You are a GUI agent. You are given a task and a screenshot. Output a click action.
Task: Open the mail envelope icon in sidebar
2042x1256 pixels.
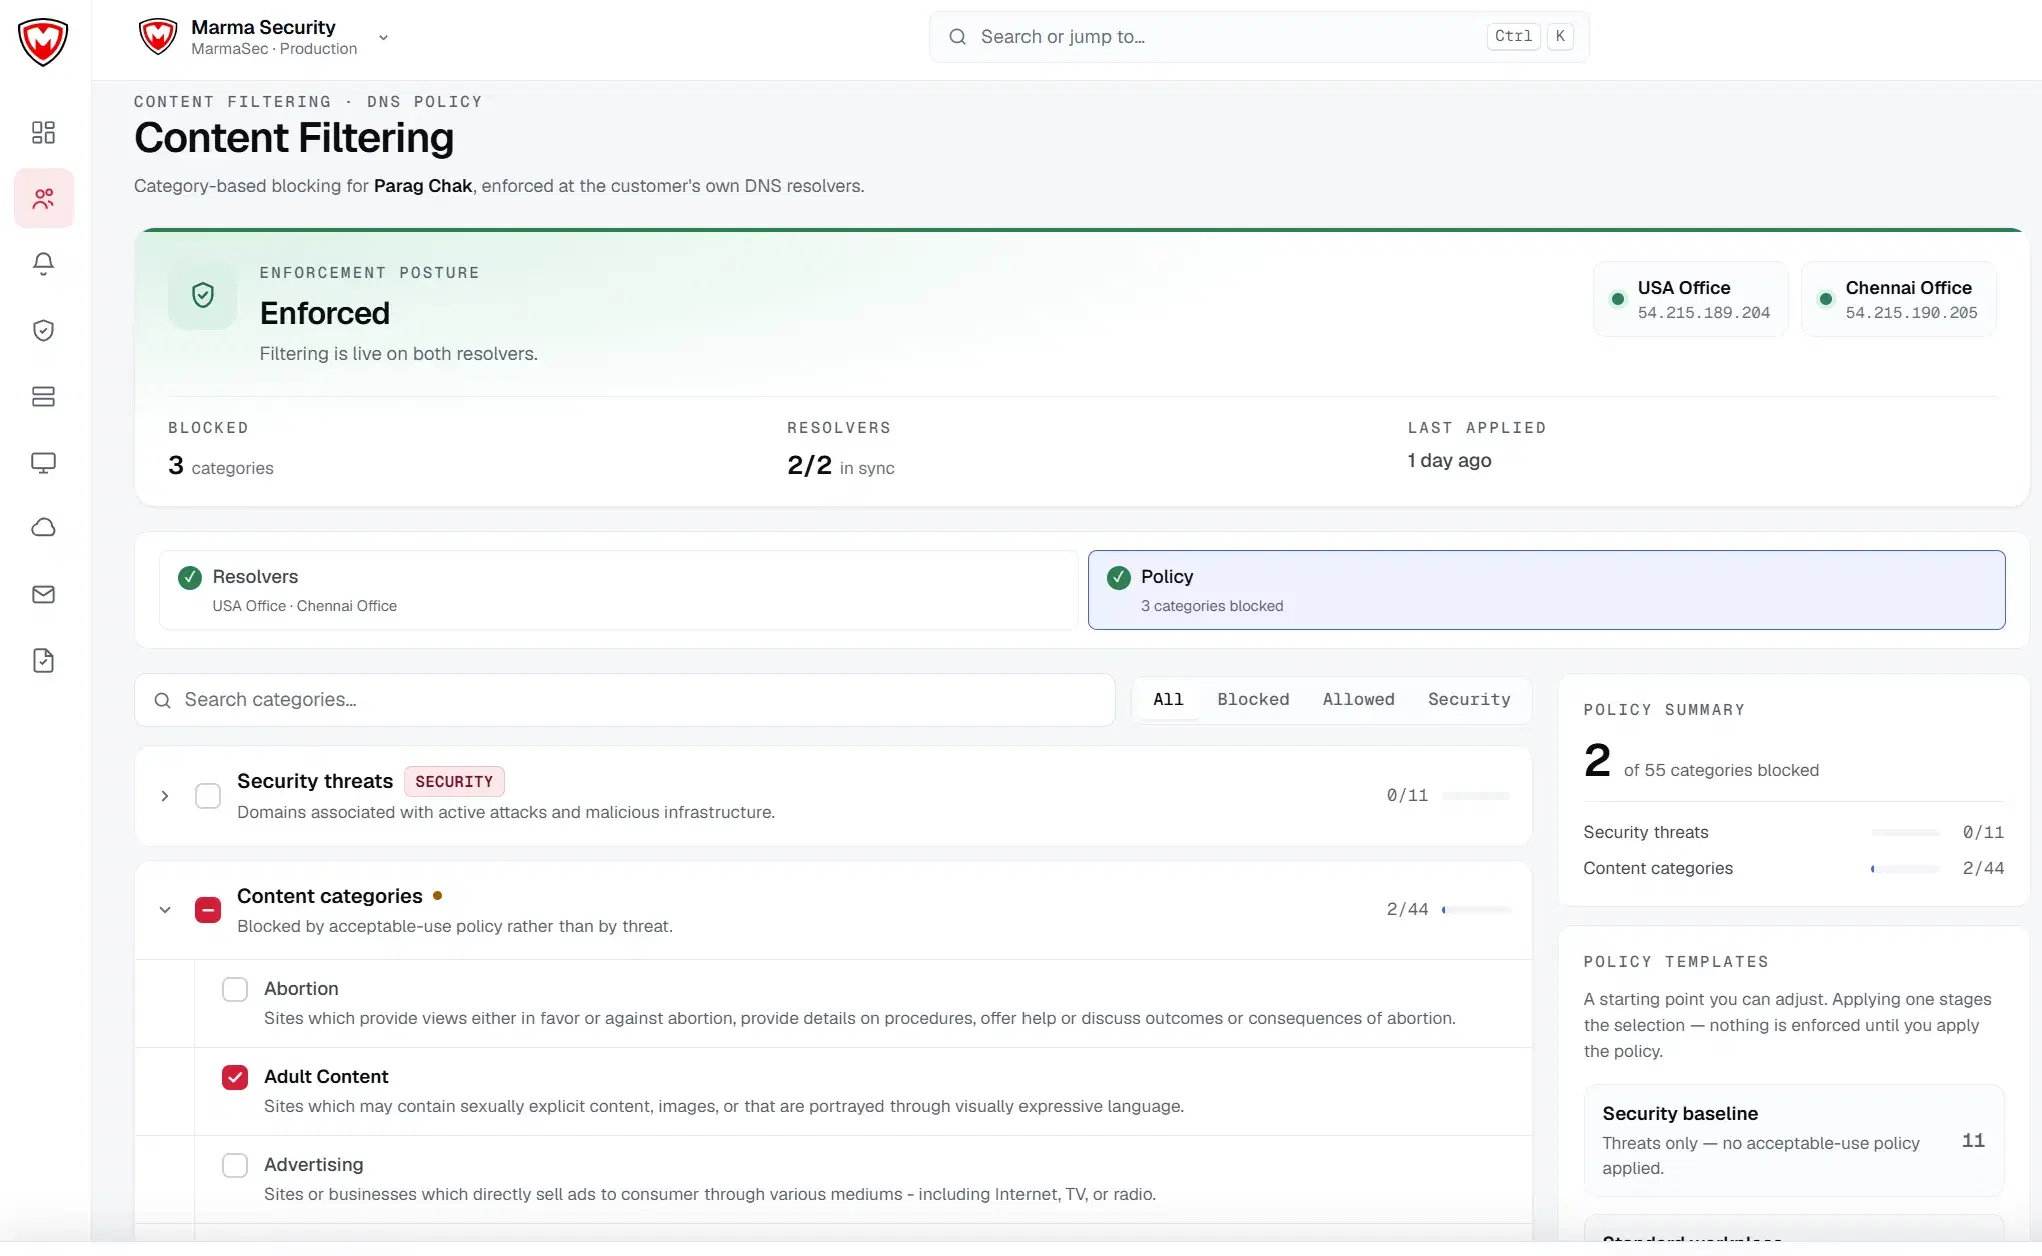pos(43,594)
